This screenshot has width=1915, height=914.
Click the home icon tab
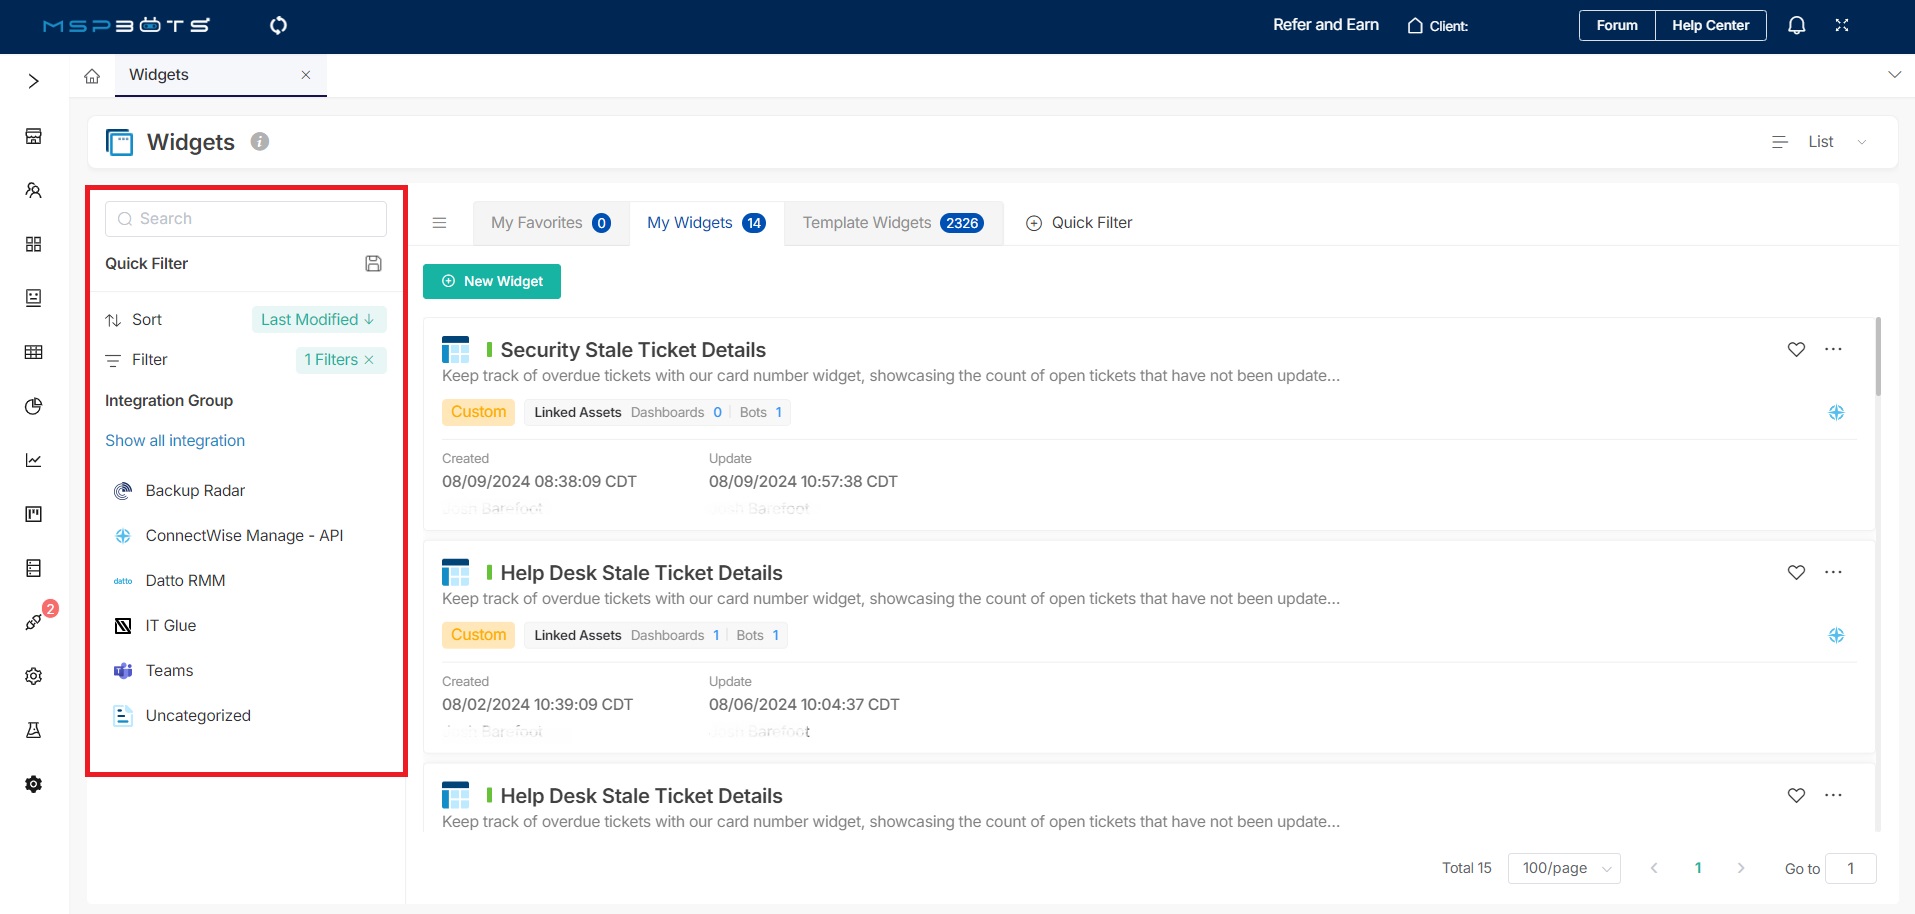click(92, 76)
